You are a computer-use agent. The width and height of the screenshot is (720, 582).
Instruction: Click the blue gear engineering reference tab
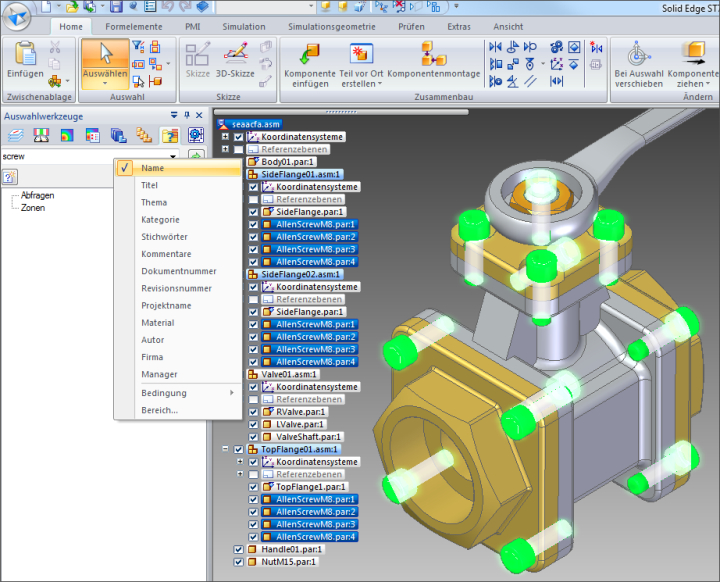coord(196,136)
